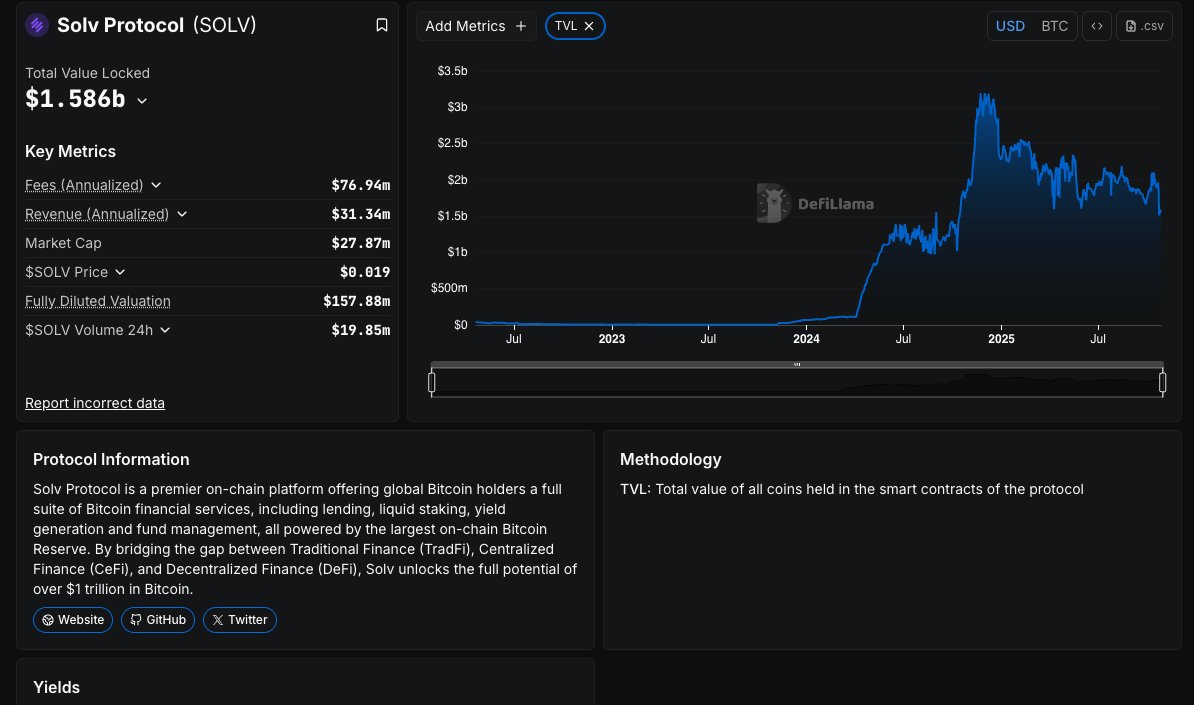Open the GitHub repository link

click(x=158, y=619)
